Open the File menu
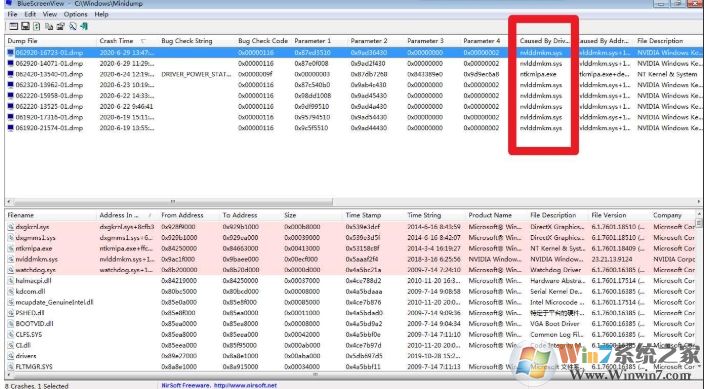The image size is (707, 389). [x=12, y=14]
